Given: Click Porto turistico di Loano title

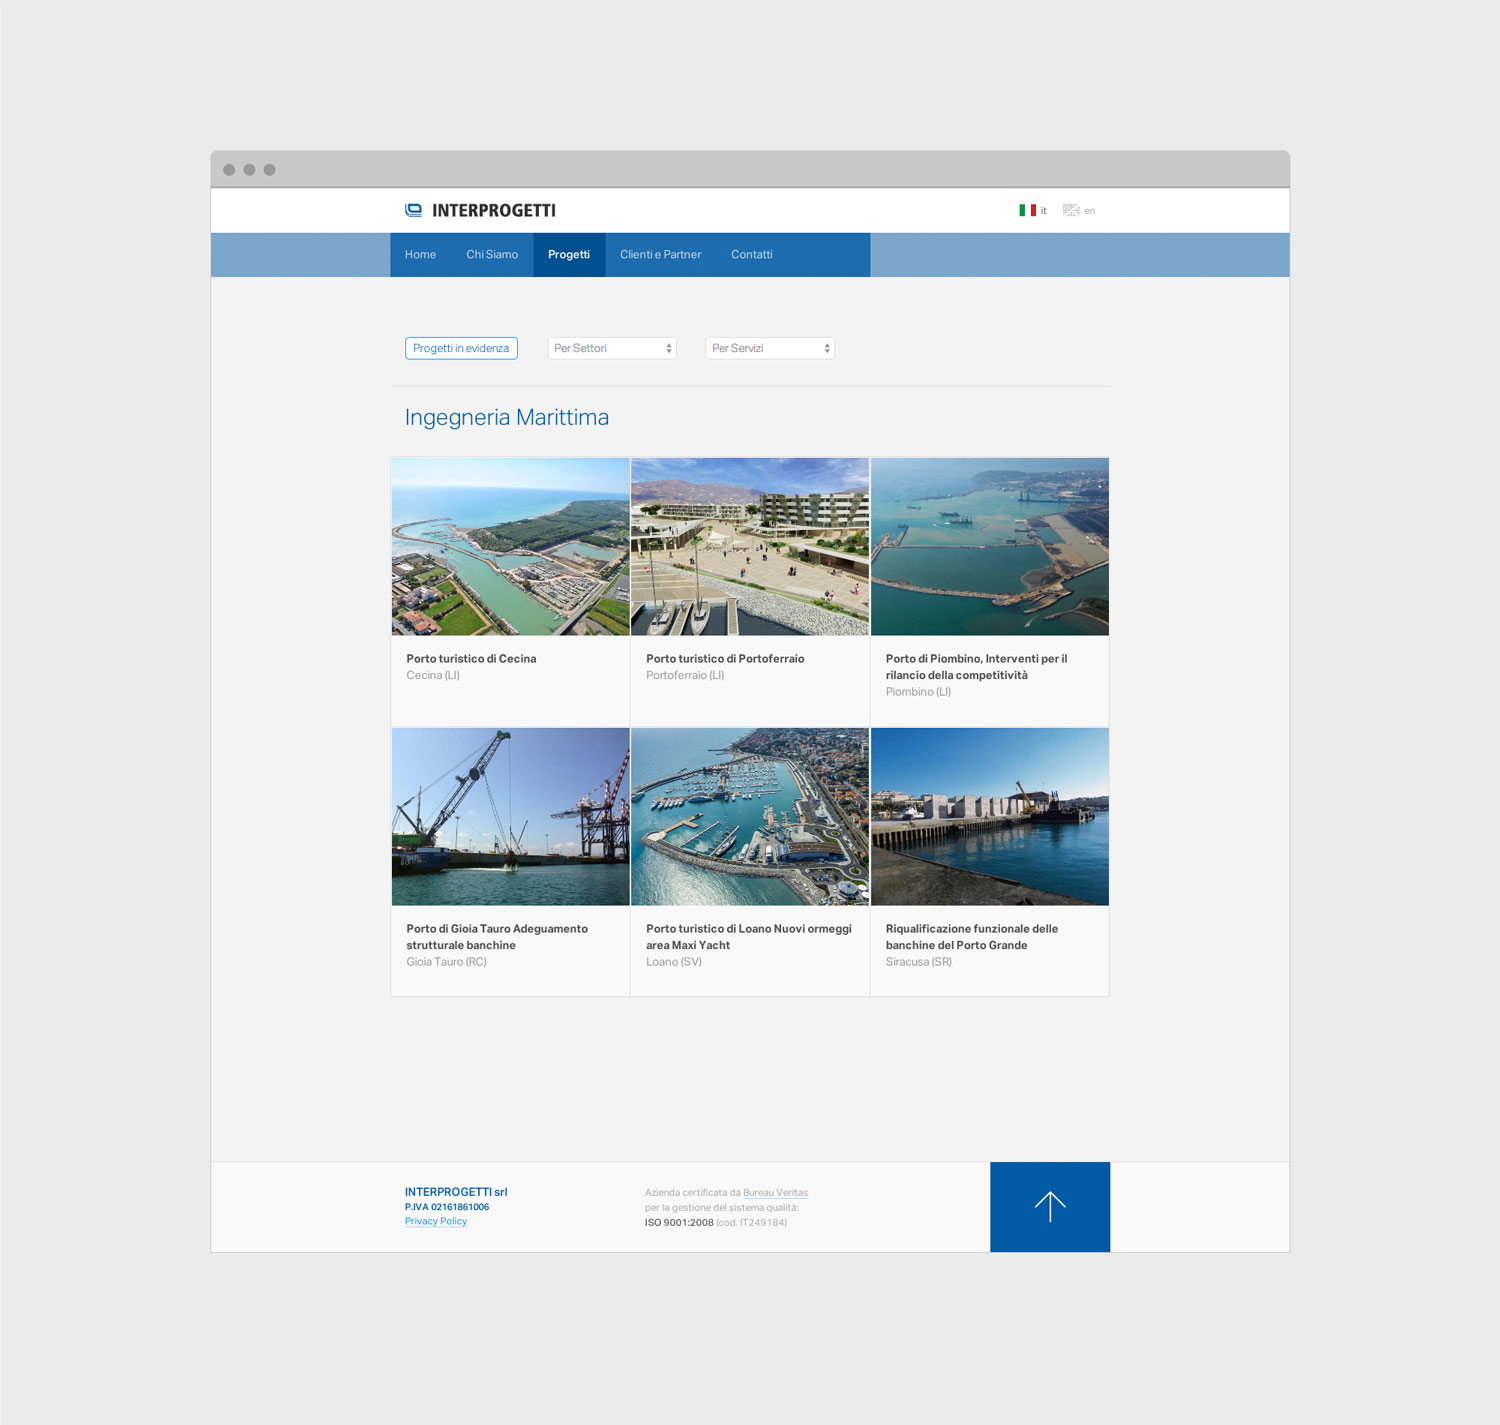Looking at the screenshot, I should point(749,937).
